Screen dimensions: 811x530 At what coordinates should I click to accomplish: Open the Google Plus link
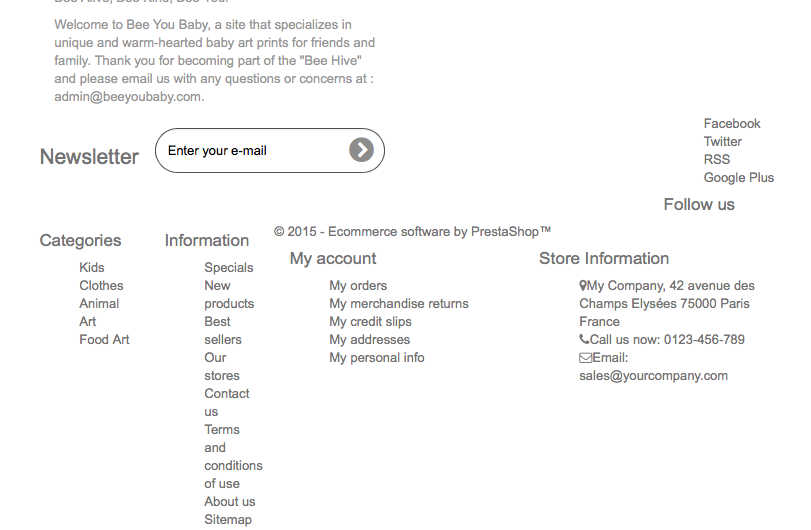[x=738, y=178]
